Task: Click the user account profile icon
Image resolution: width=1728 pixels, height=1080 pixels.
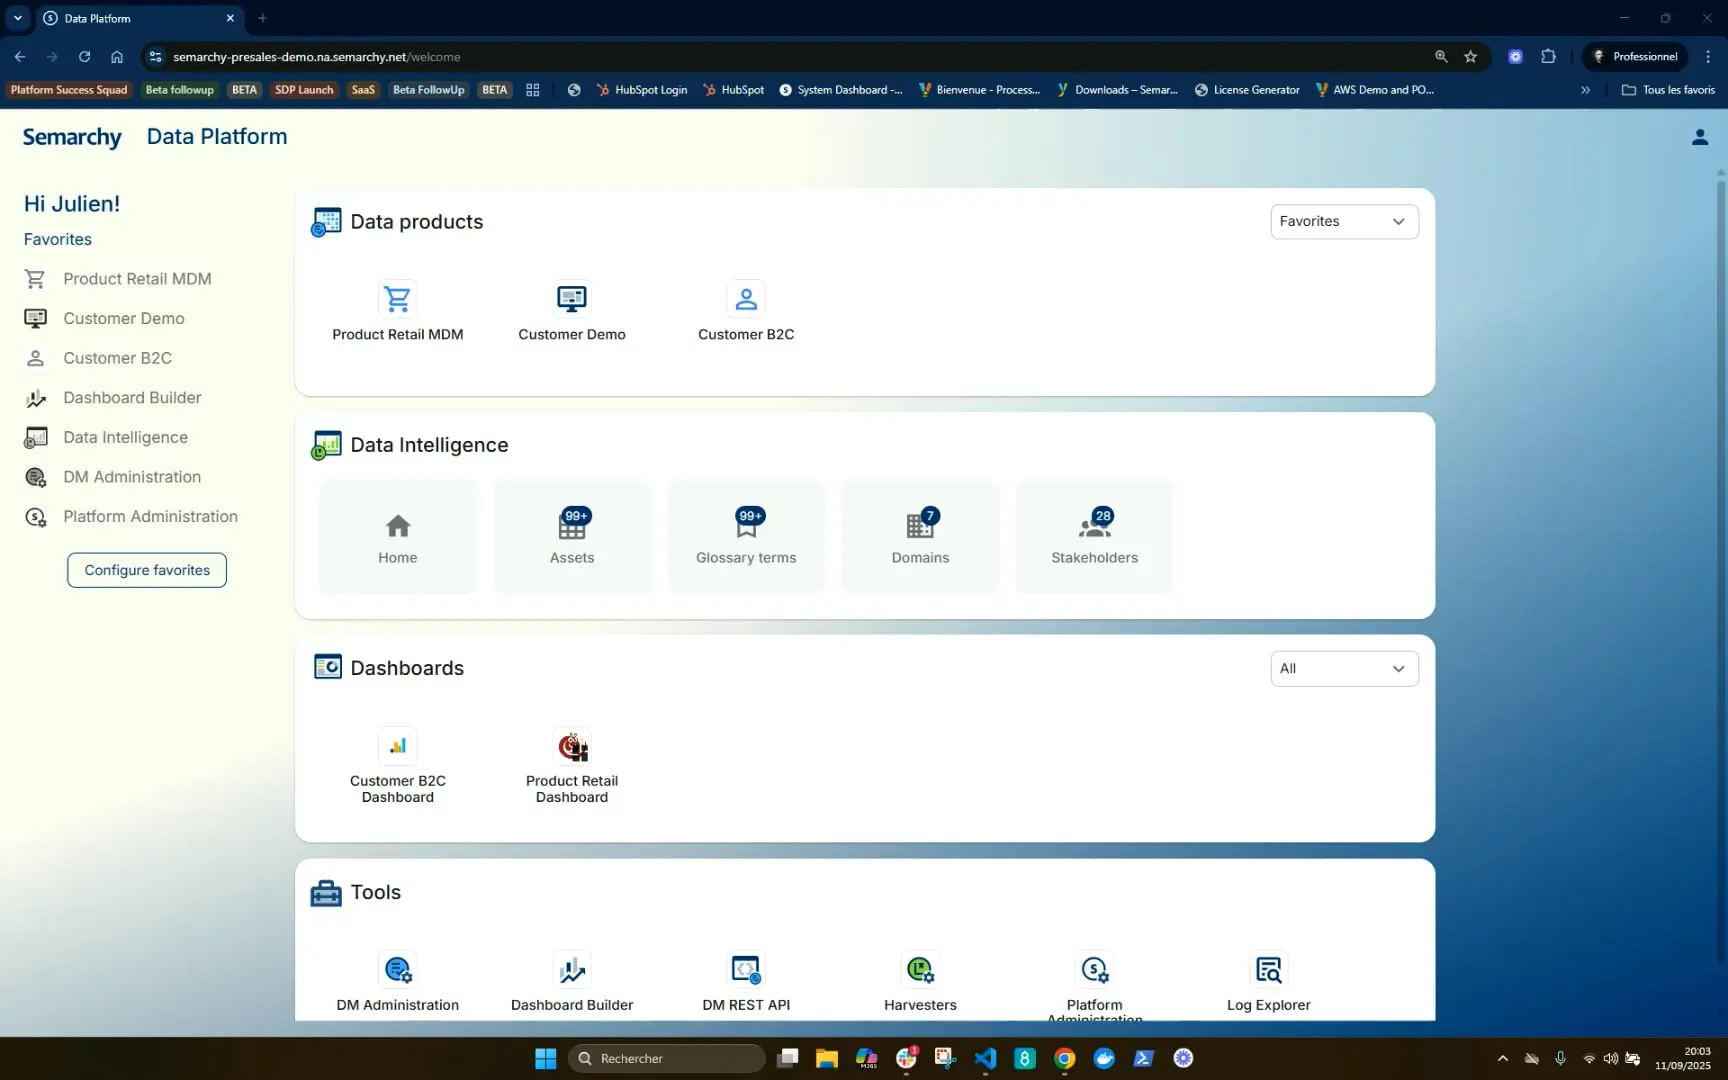Action: [x=1699, y=137]
